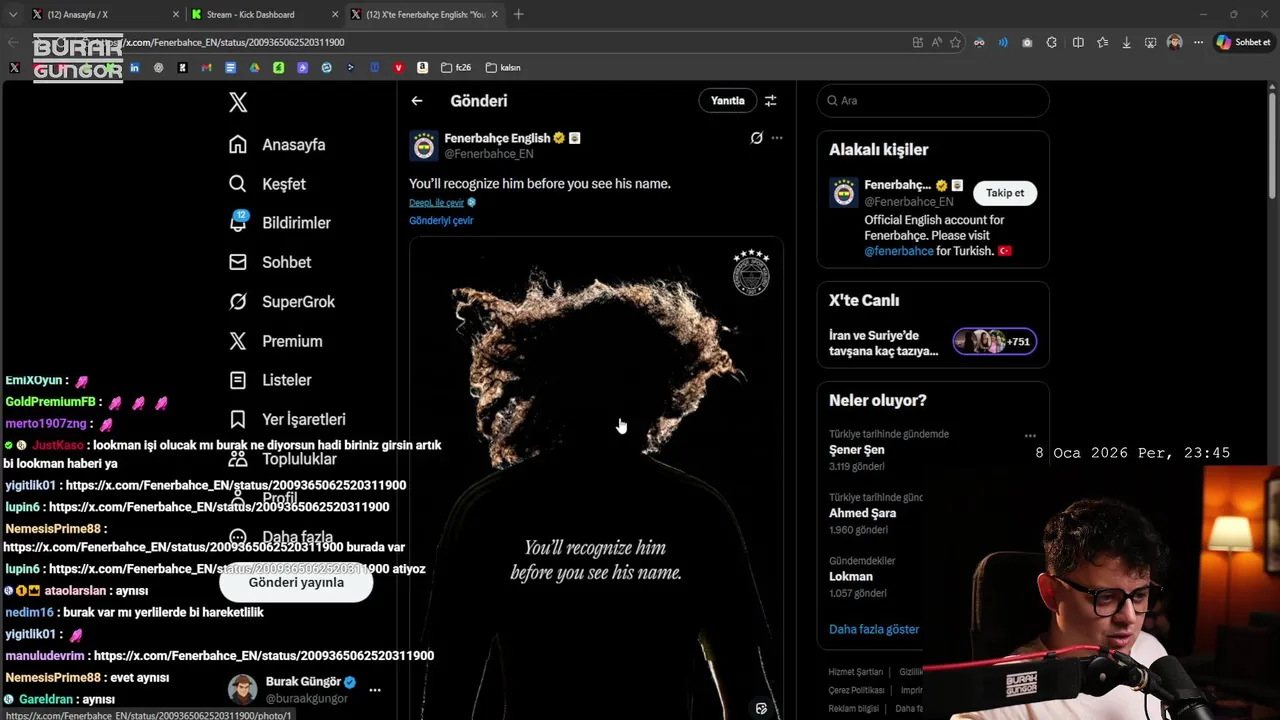Open the three-dot menu for Şener Şen trend
Screen dimensions: 1280x720
(1030, 436)
